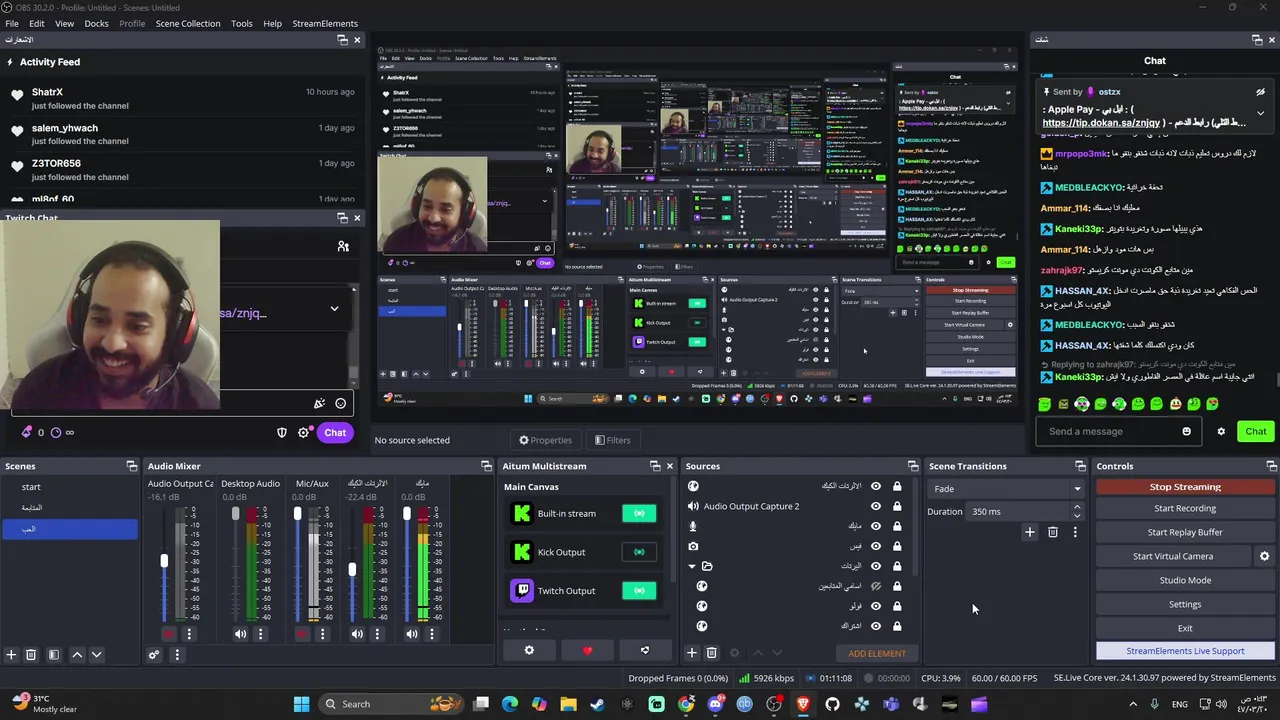Collapse pinned message chevron in Chat panel
This screenshot has height=720, width=1280.
1260,113
